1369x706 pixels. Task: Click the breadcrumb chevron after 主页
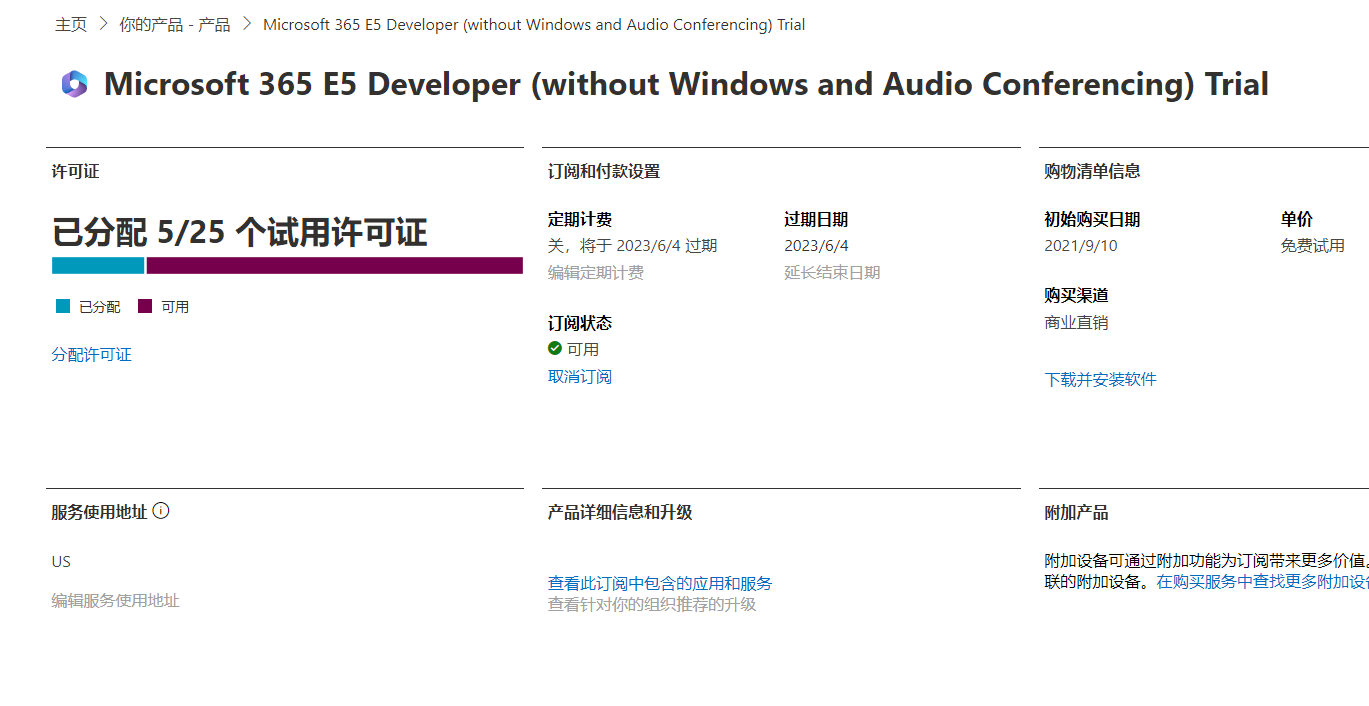[x=103, y=24]
